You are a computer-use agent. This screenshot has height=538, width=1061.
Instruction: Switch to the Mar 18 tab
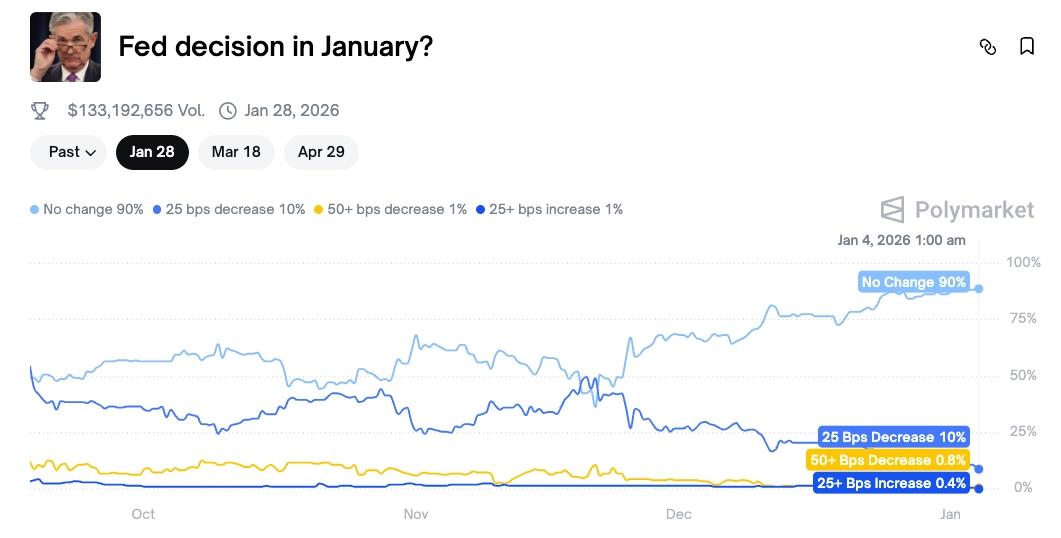pyautogui.click(x=236, y=152)
